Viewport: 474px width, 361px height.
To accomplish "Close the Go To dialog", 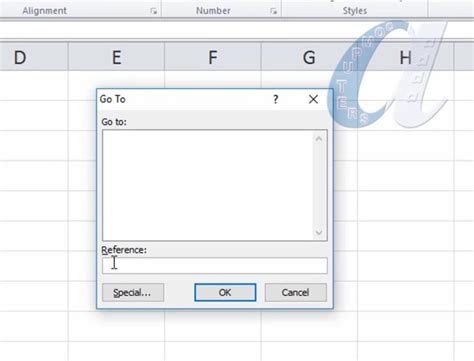I will [313, 99].
